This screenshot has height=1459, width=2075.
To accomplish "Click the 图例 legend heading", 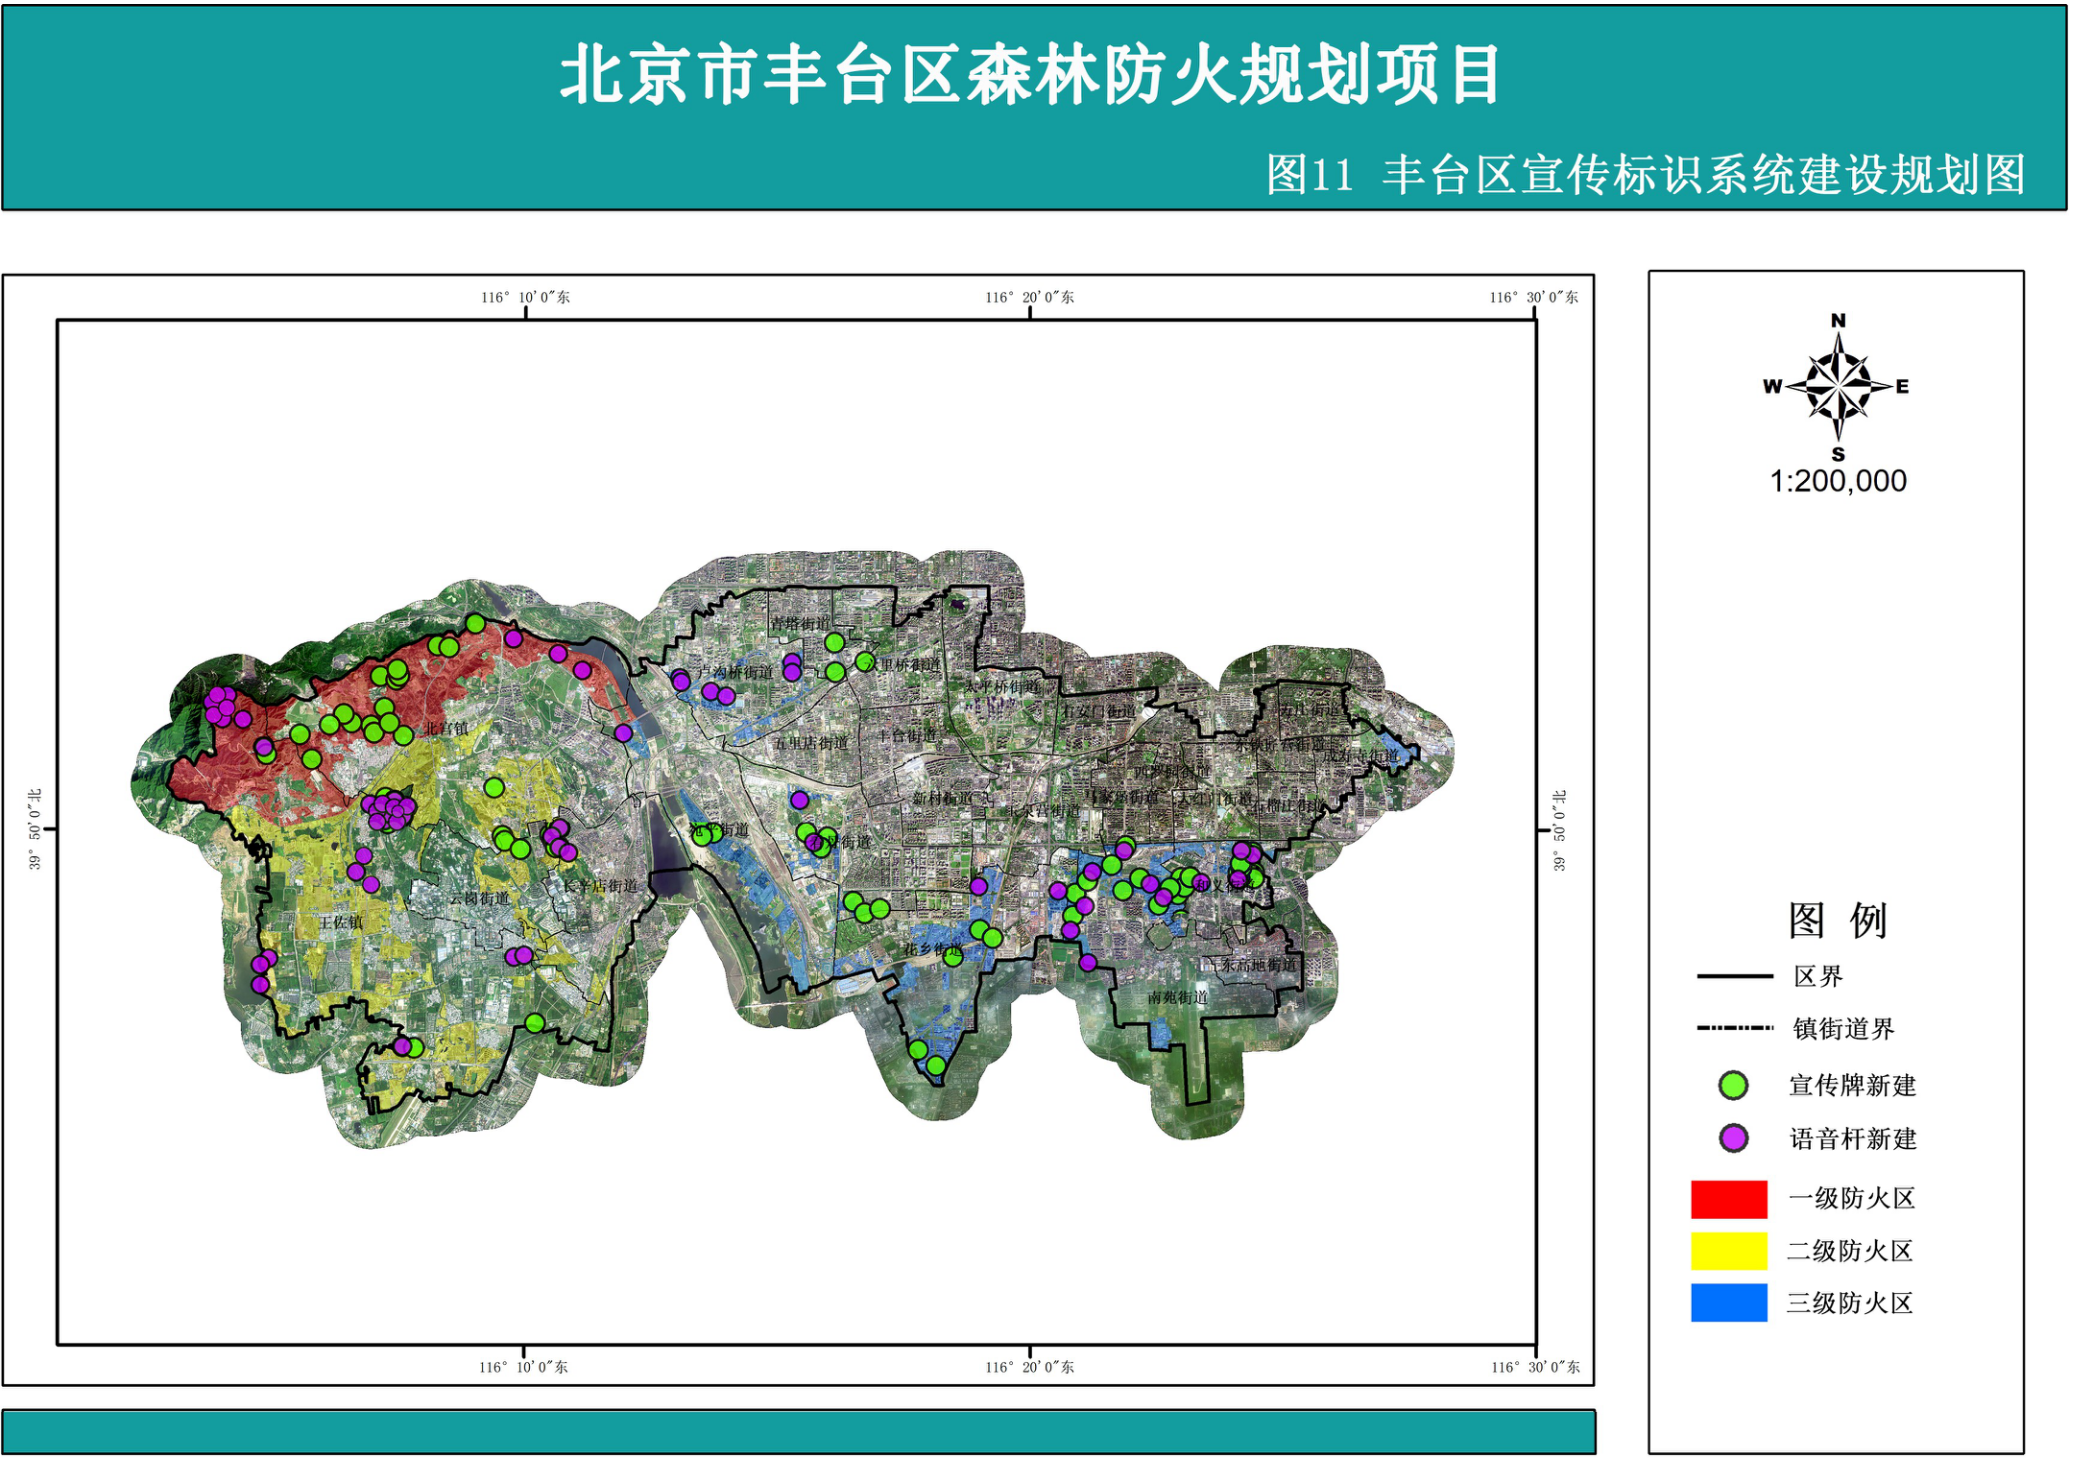I will (1837, 919).
